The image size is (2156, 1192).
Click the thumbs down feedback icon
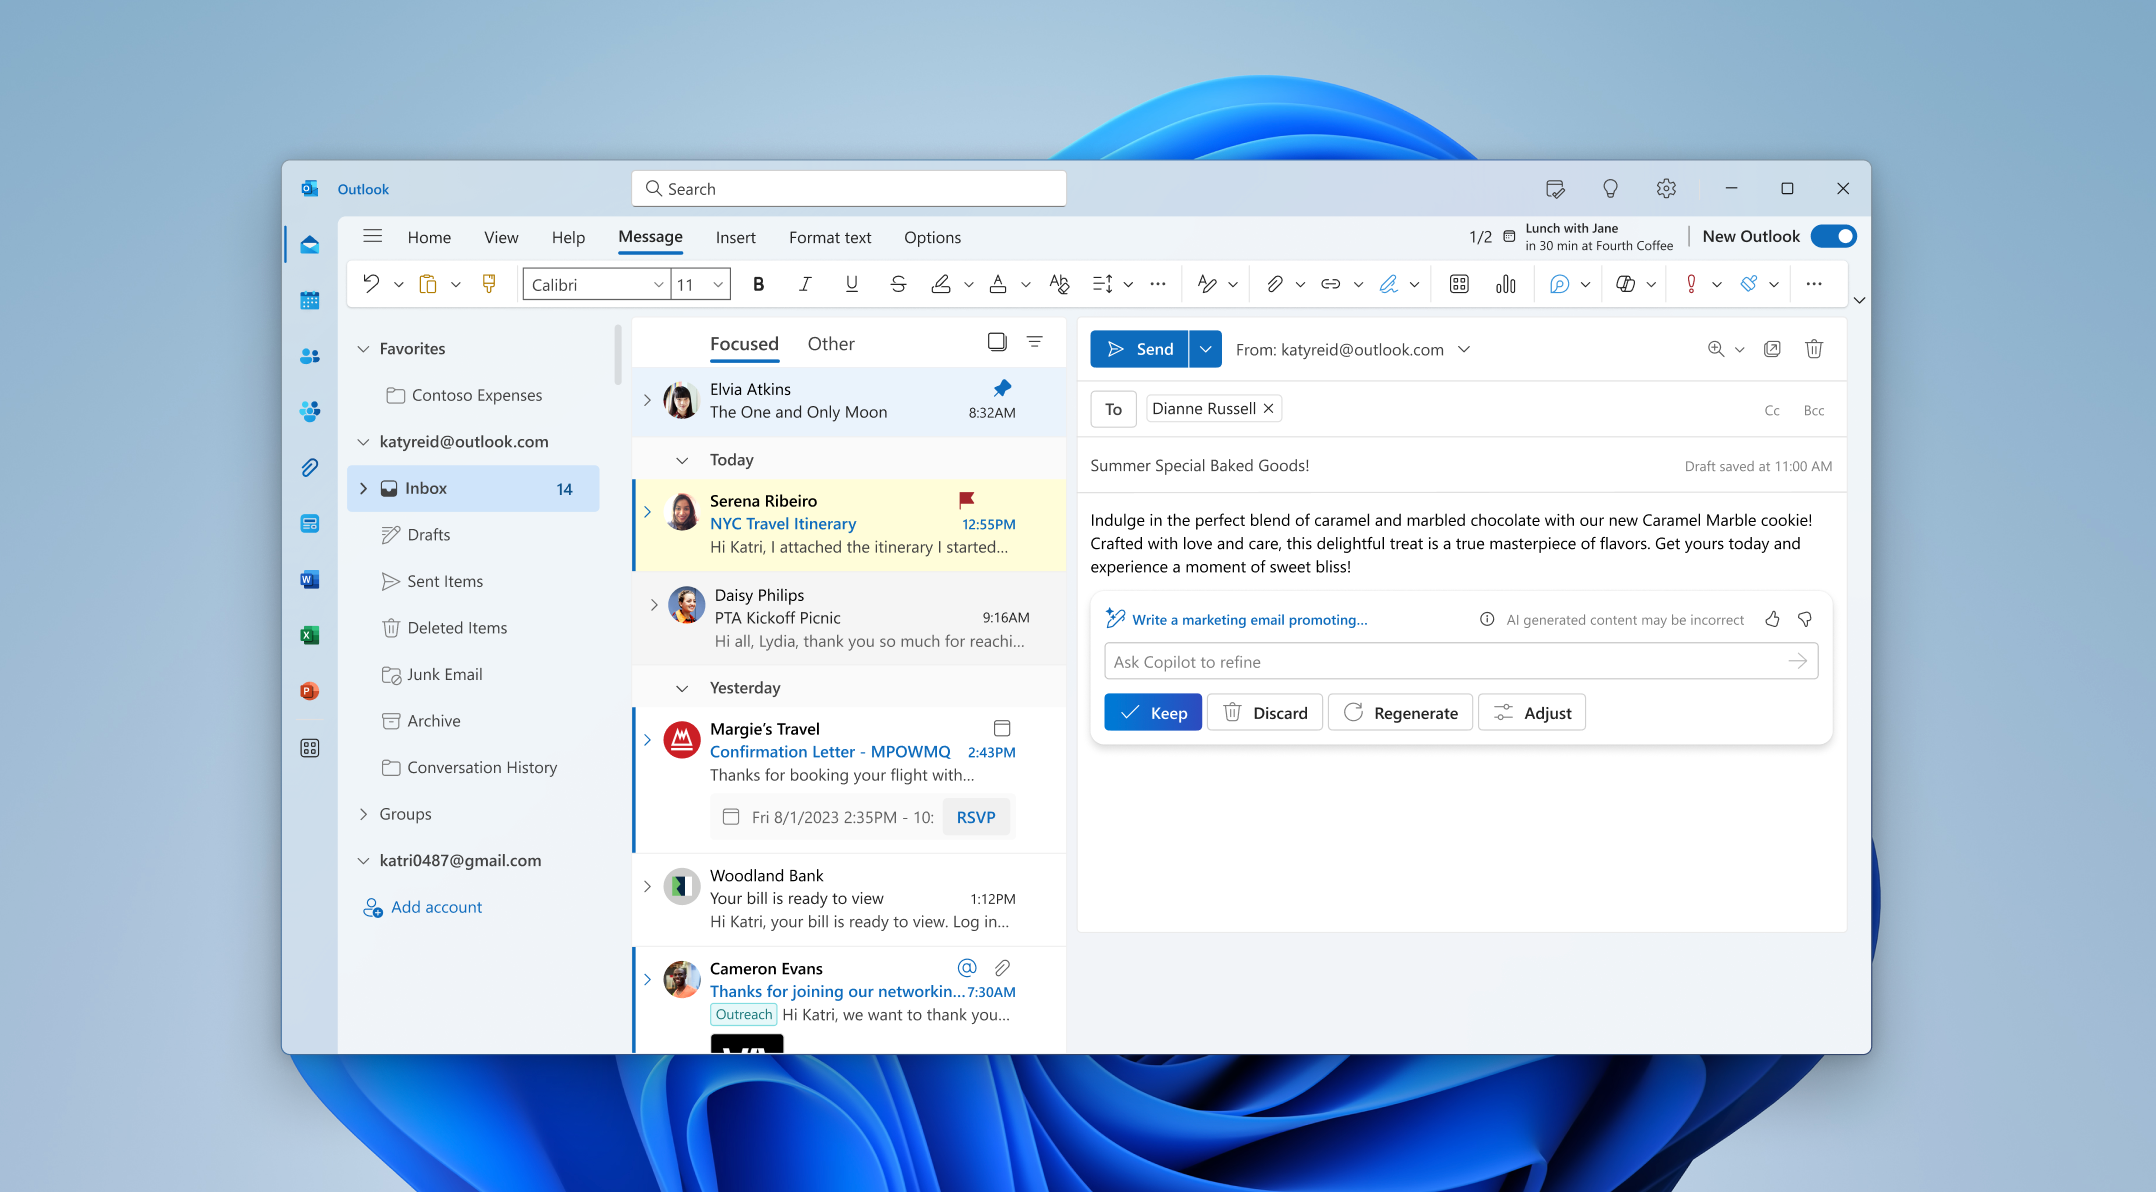pos(1805,619)
